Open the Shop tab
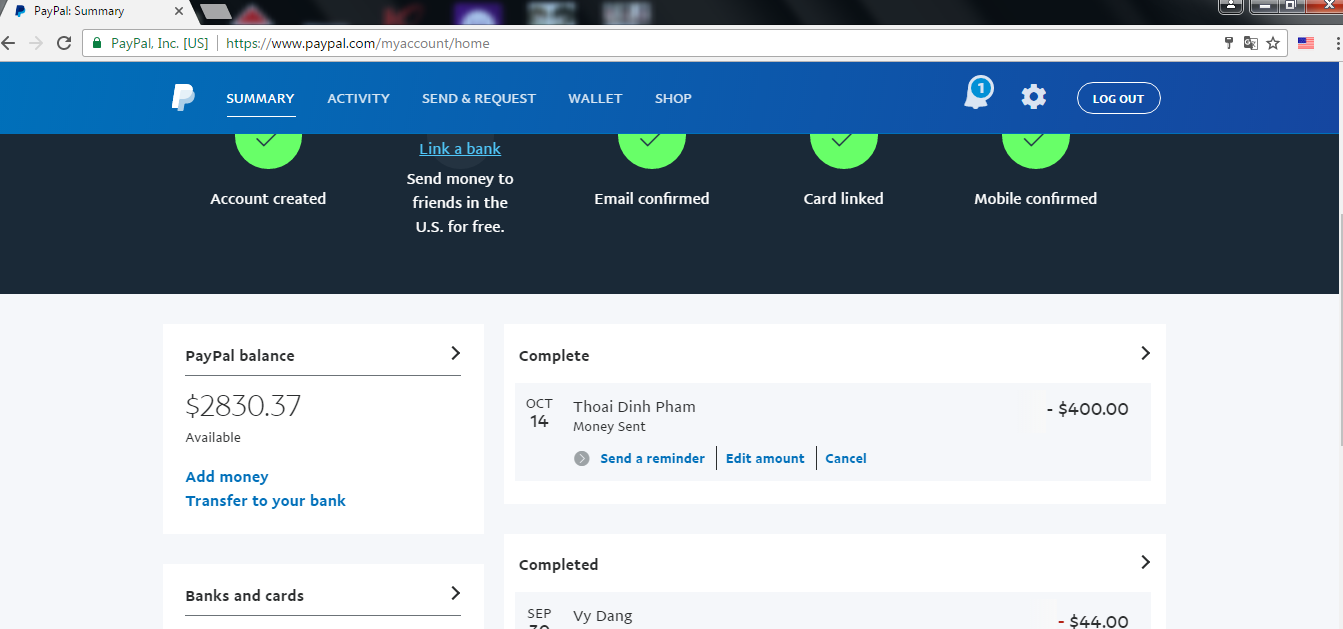 673,98
